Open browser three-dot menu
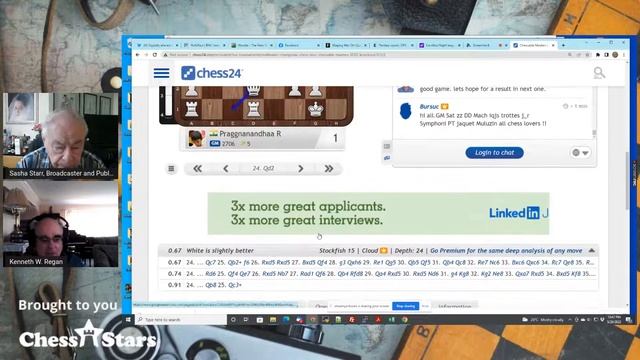640x360 pixels. point(624,55)
